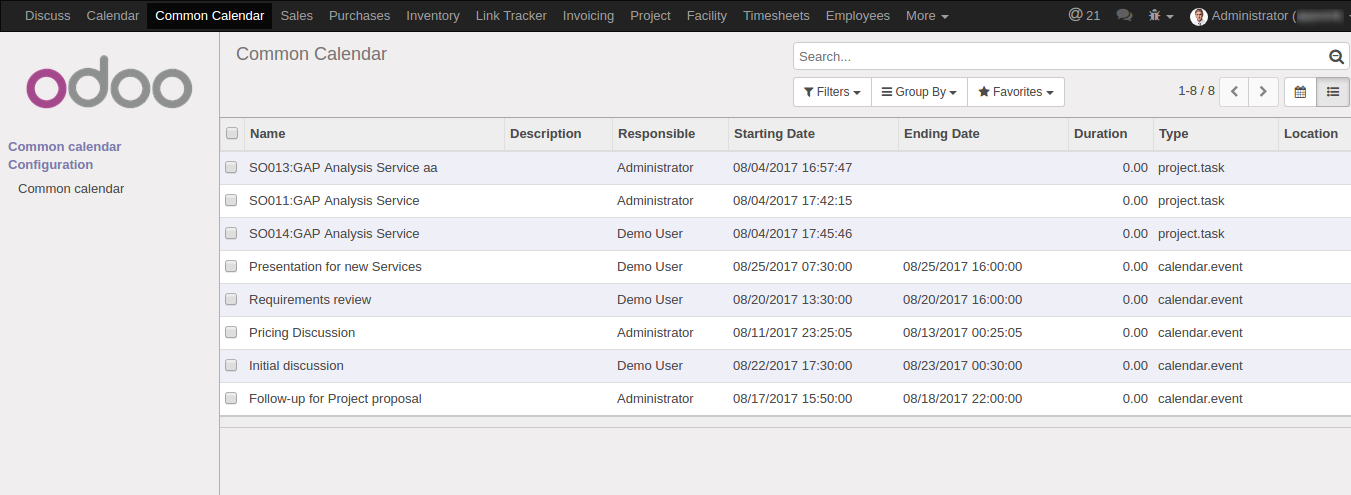Open the conversations chat icon

pyautogui.click(x=1124, y=16)
